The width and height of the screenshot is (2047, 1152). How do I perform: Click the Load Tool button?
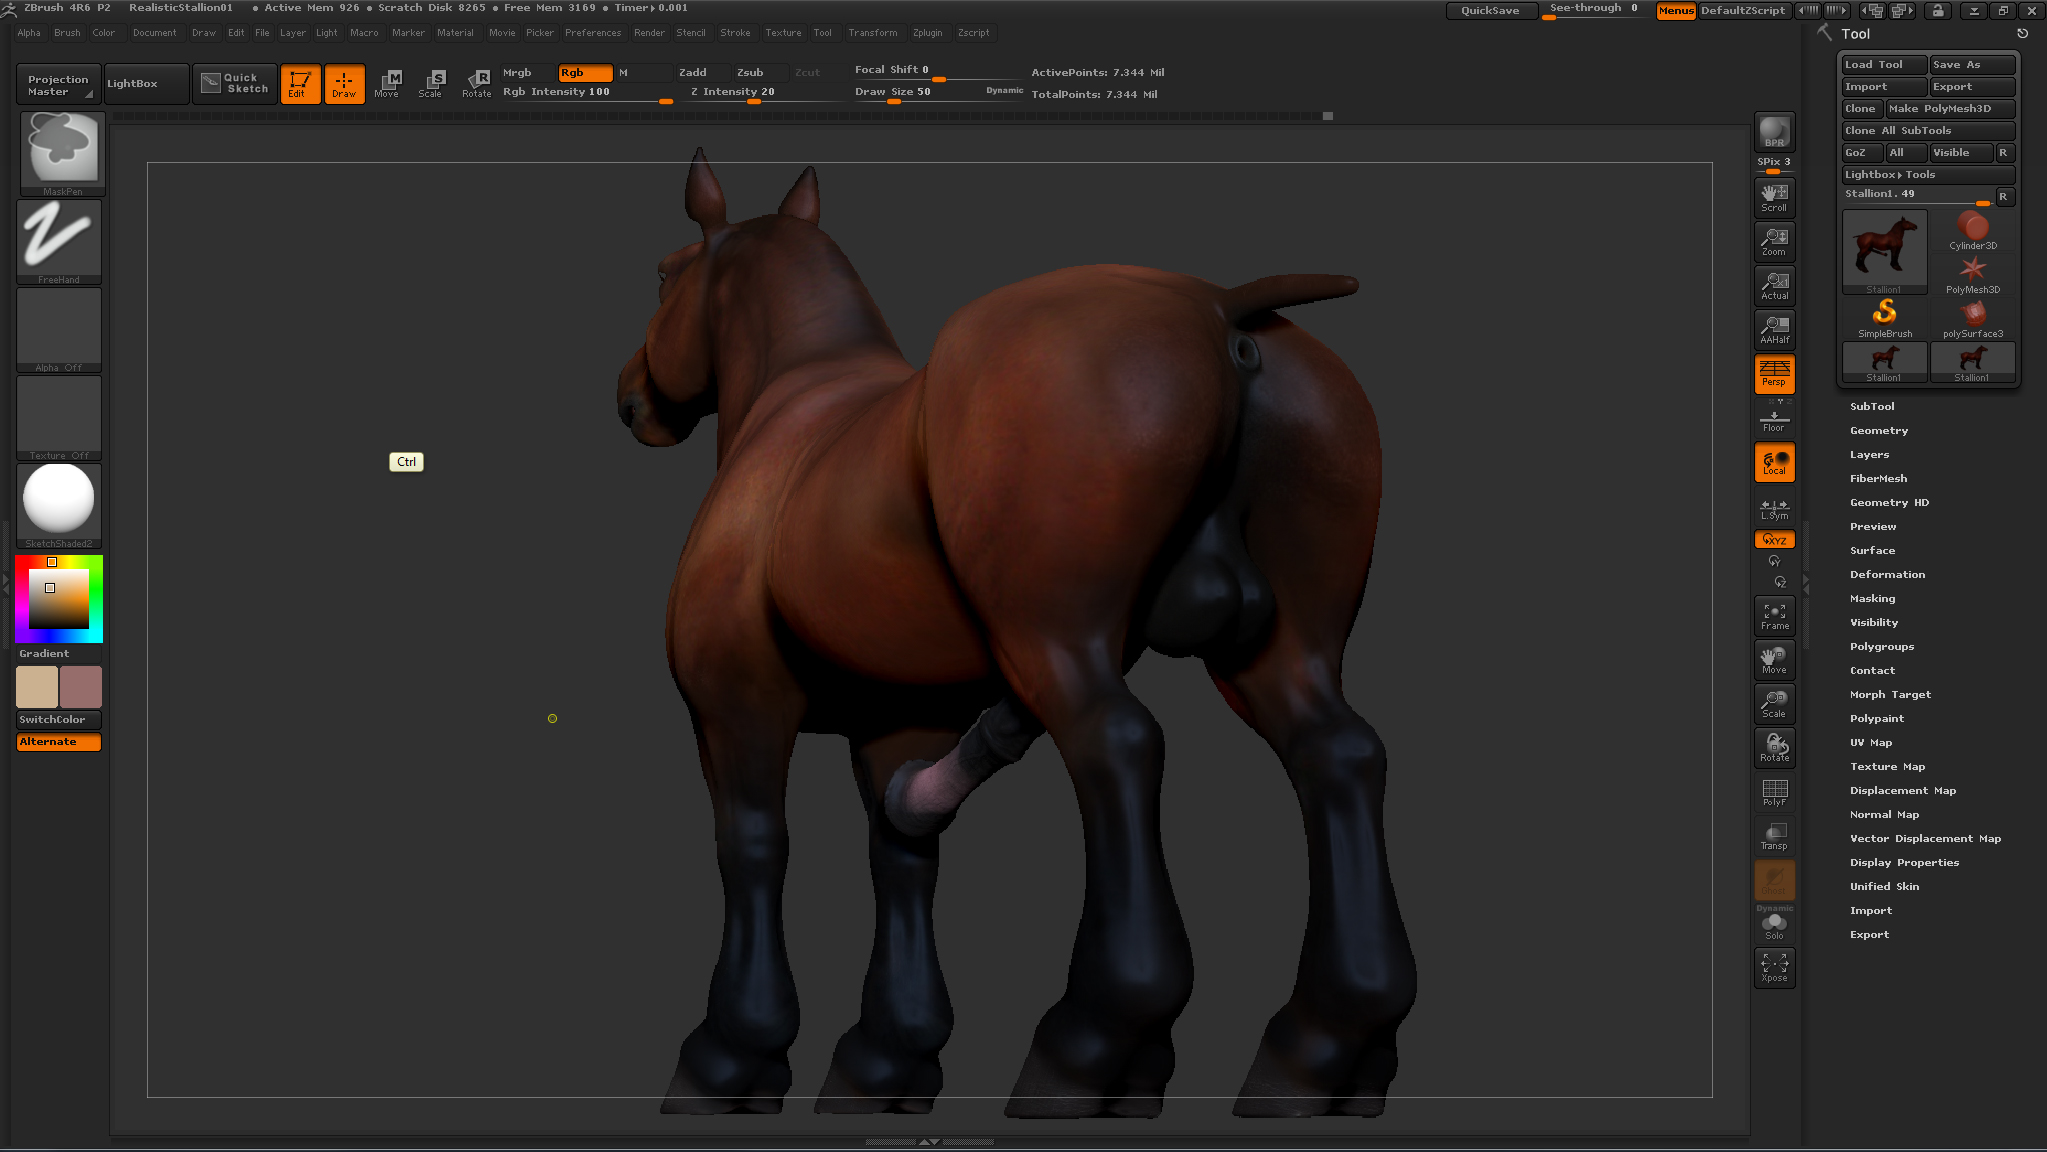1883,65
